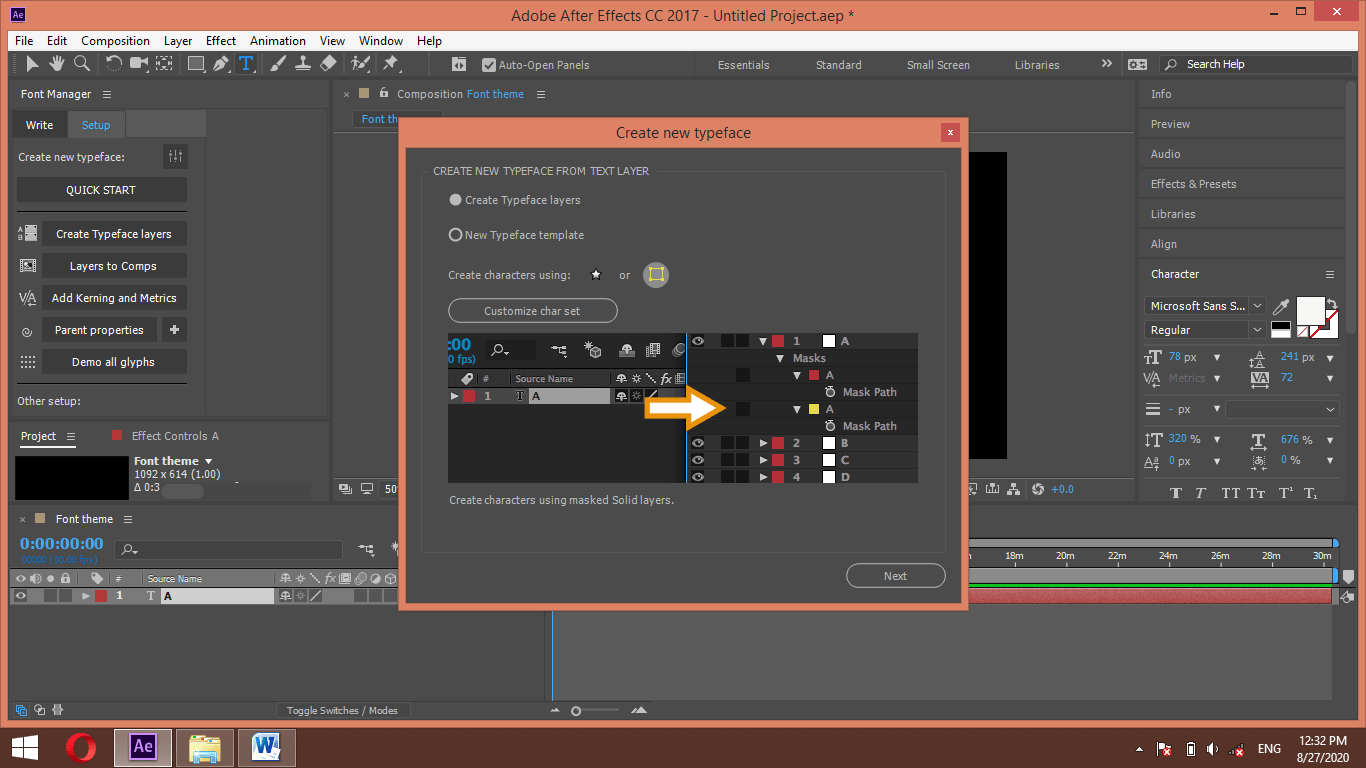Select the Type tool in the toolbar
1366x768 pixels.
tap(246, 63)
